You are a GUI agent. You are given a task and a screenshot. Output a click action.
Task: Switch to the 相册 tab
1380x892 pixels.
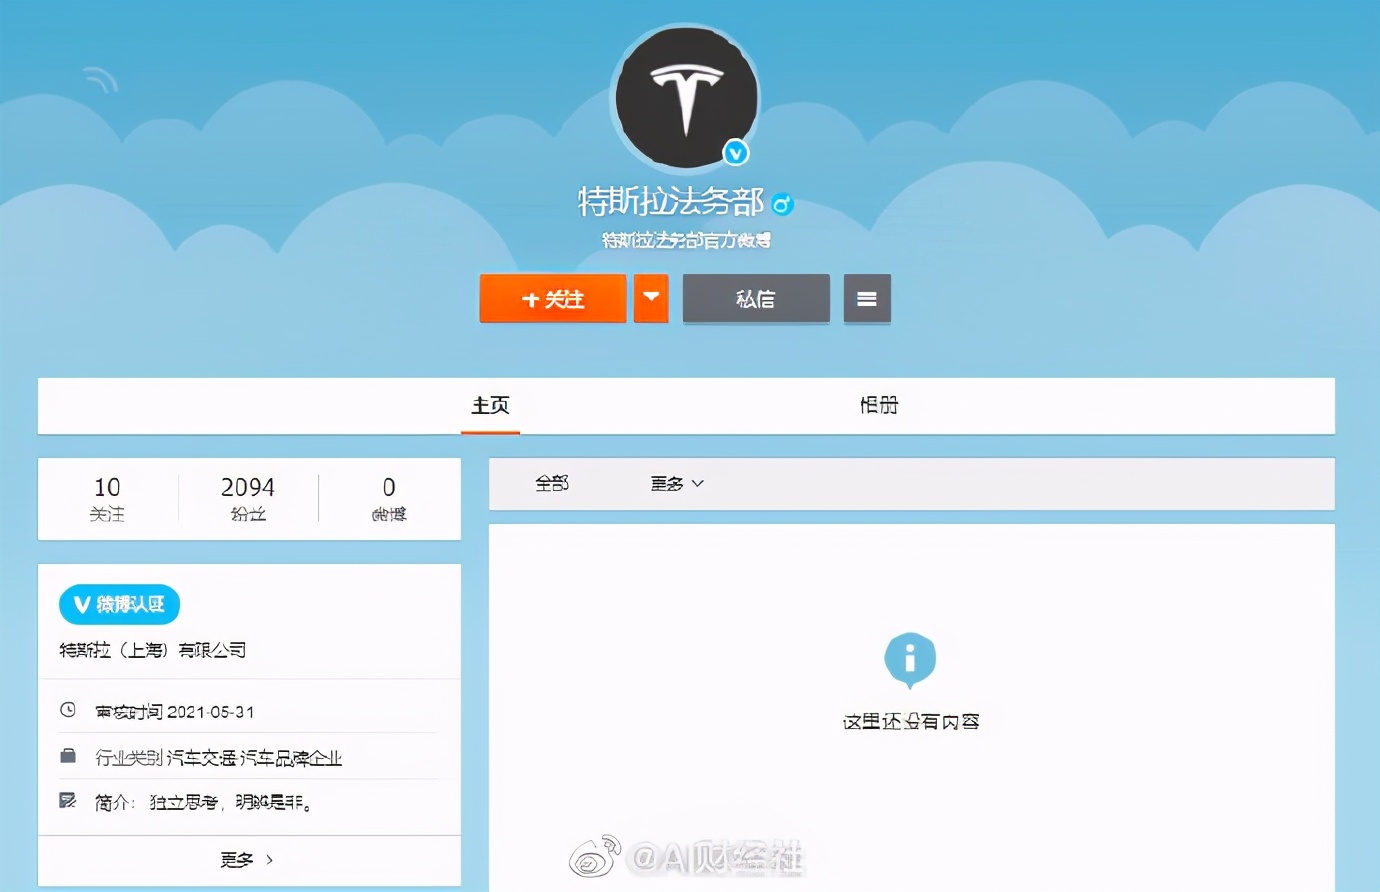point(879,405)
